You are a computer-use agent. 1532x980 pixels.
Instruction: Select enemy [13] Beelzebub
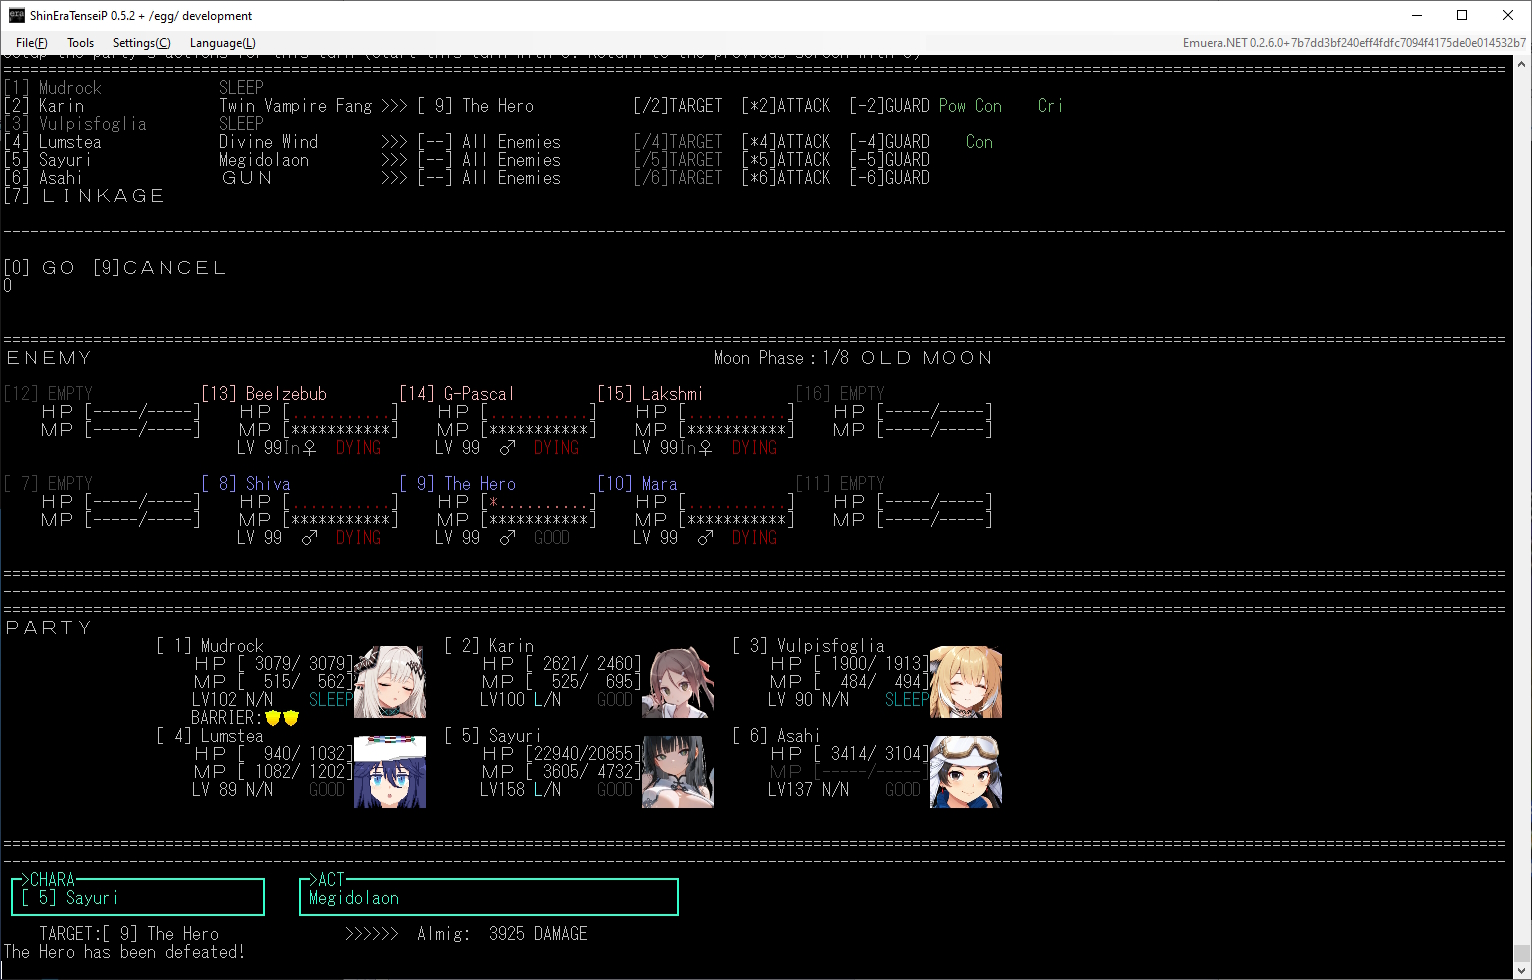pyautogui.click(x=264, y=394)
